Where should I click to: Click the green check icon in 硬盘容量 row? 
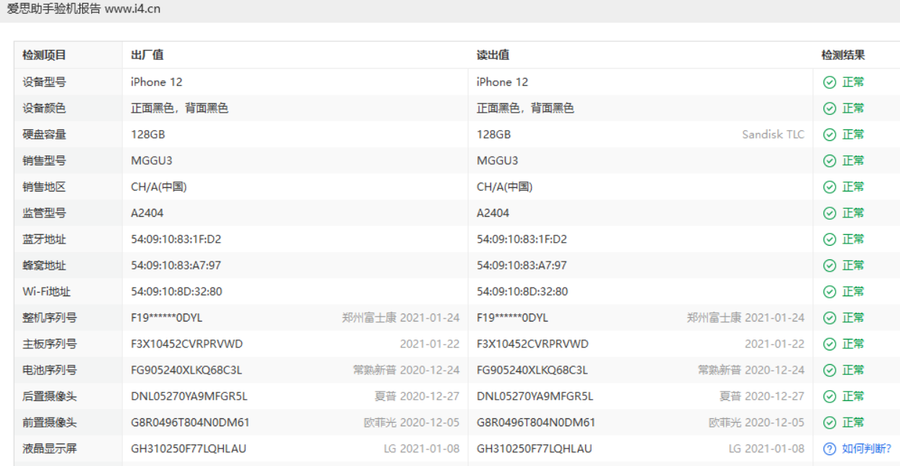(x=829, y=135)
